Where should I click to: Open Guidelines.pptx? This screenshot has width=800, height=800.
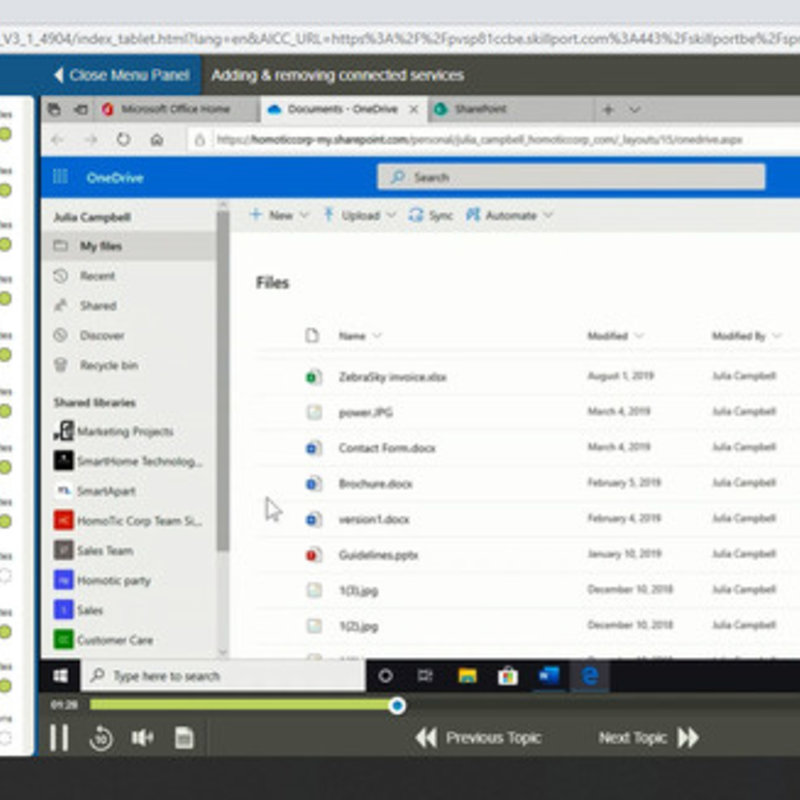pos(378,555)
